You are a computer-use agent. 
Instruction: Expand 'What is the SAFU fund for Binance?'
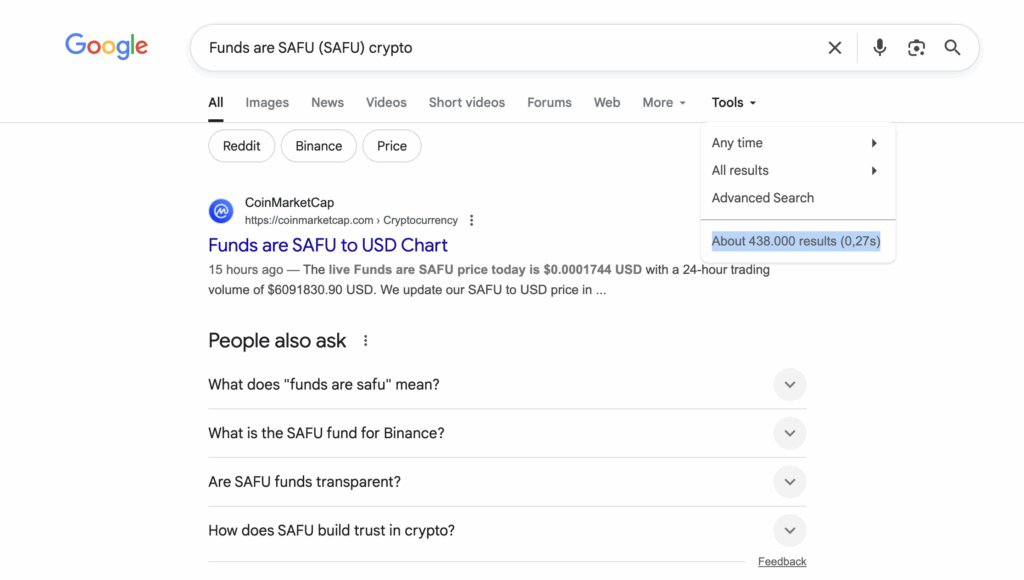click(789, 433)
